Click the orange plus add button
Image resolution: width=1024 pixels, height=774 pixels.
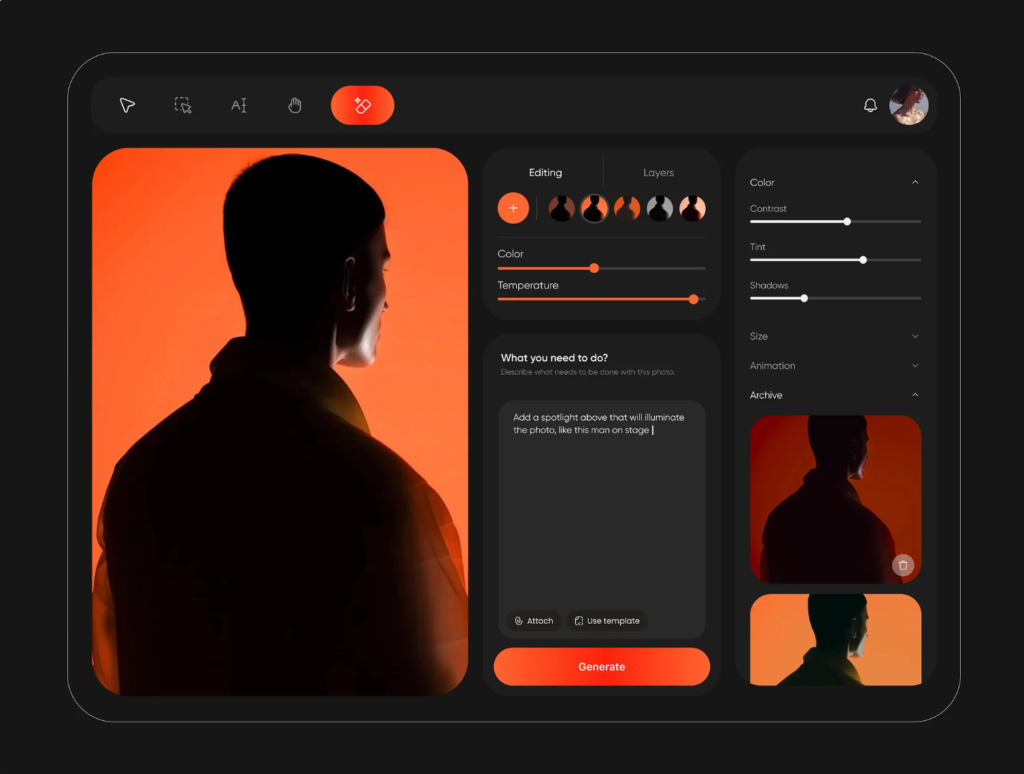[x=513, y=208]
